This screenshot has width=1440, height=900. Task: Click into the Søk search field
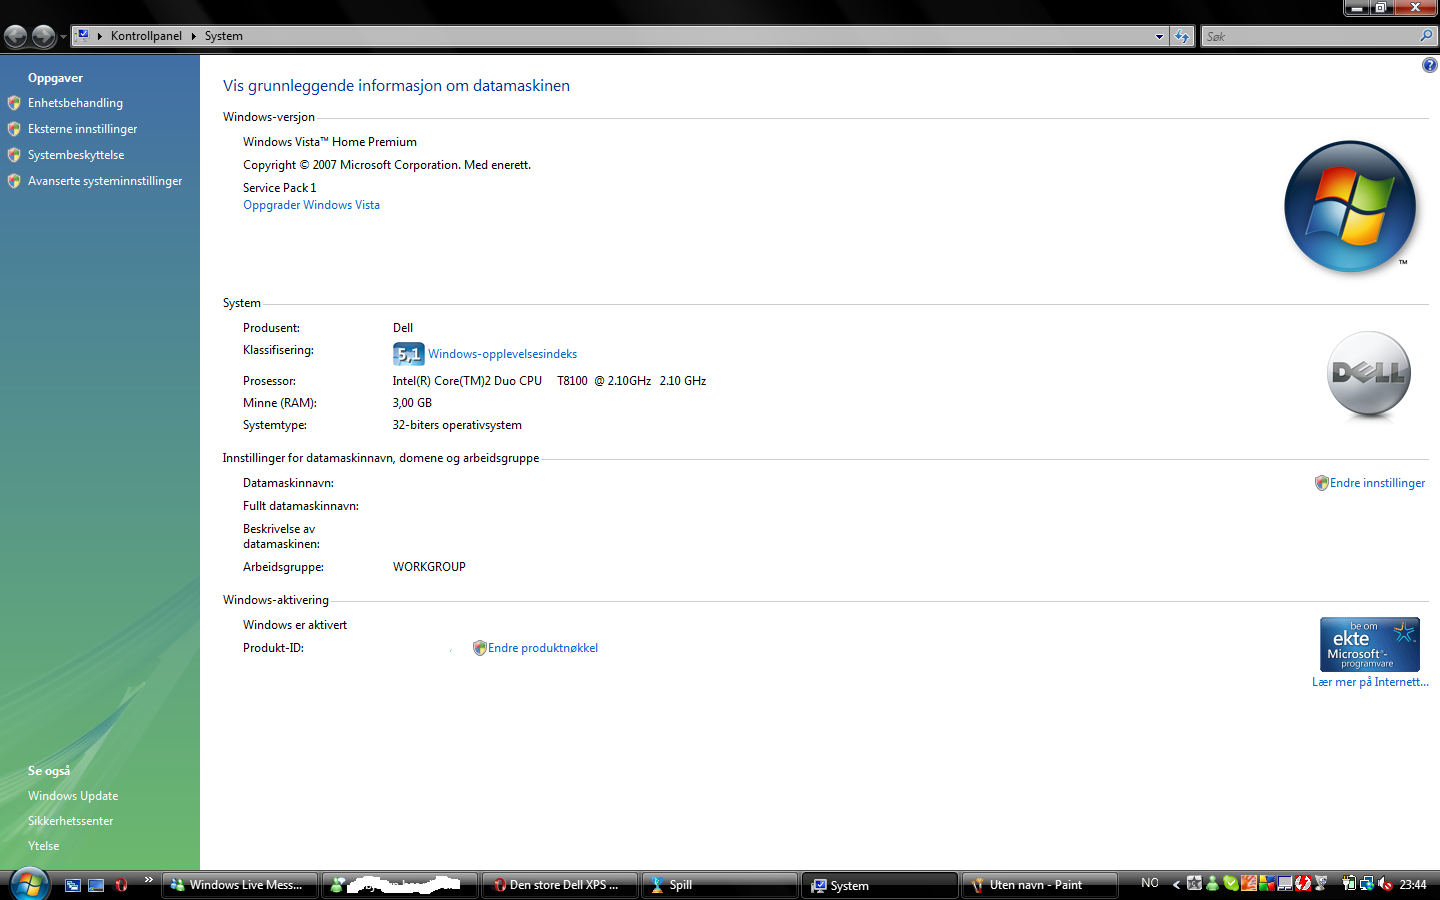pyautogui.click(x=1310, y=36)
